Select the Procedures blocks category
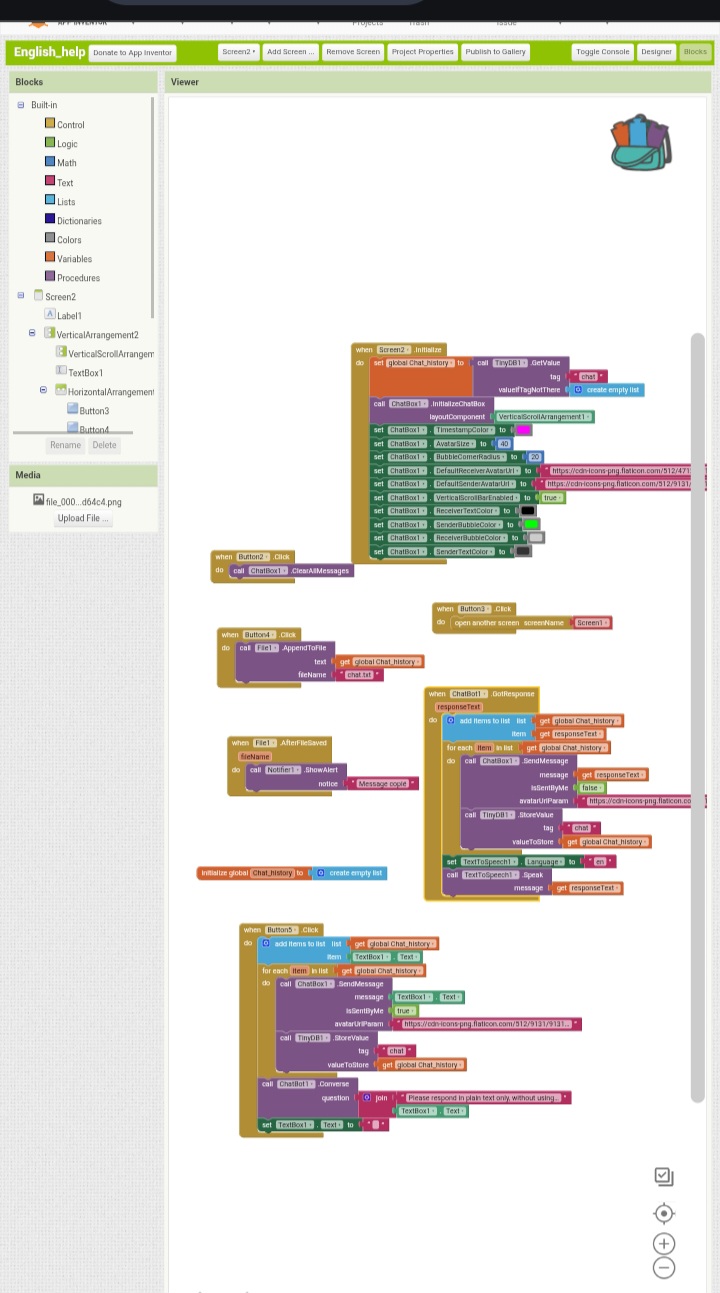This screenshot has height=1293, width=720. [78, 278]
